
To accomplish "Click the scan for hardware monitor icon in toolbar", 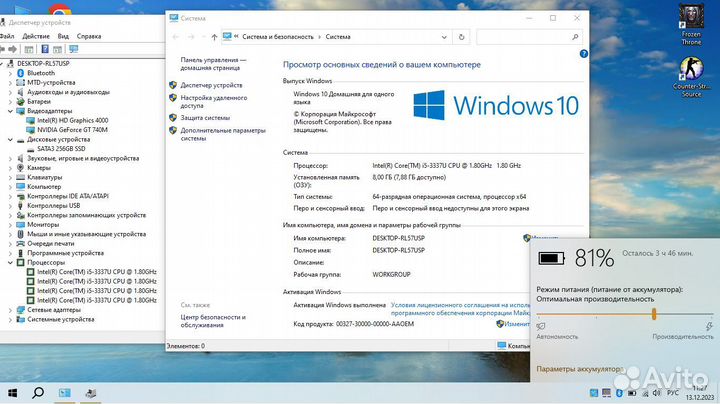I will coord(73,49).
